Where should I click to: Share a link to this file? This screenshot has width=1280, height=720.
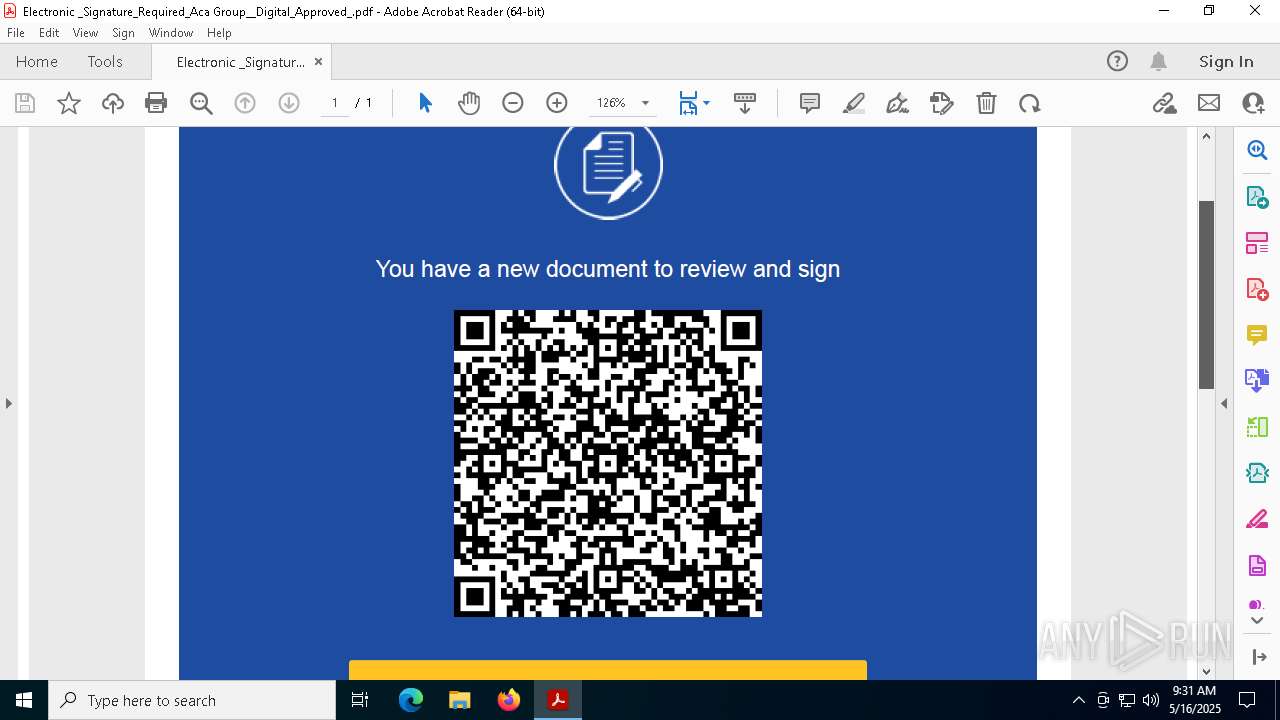click(x=1165, y=103)
